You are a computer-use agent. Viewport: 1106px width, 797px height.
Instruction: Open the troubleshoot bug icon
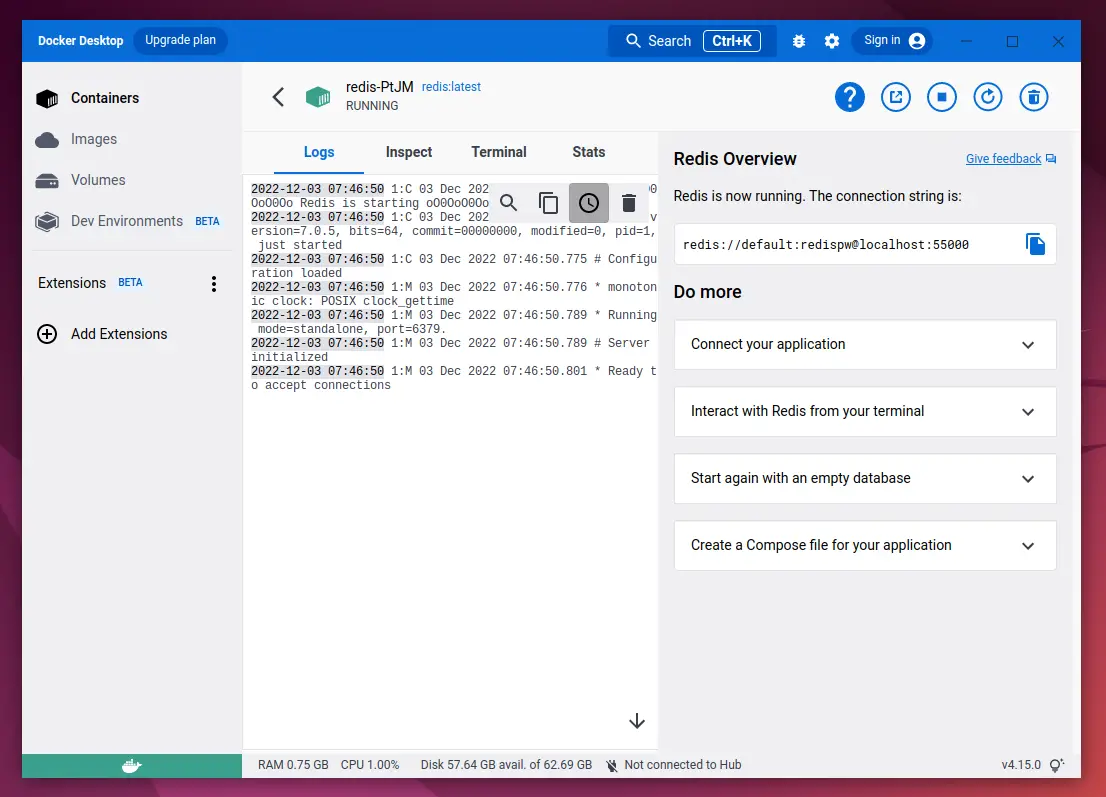(x=799, y=41)
